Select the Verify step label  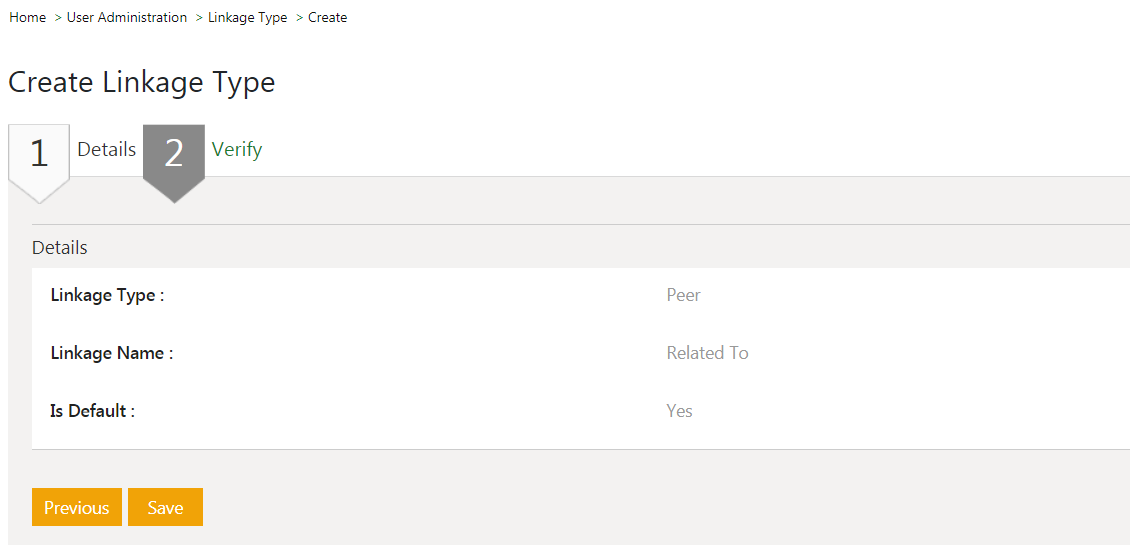(x=237, y=150)
